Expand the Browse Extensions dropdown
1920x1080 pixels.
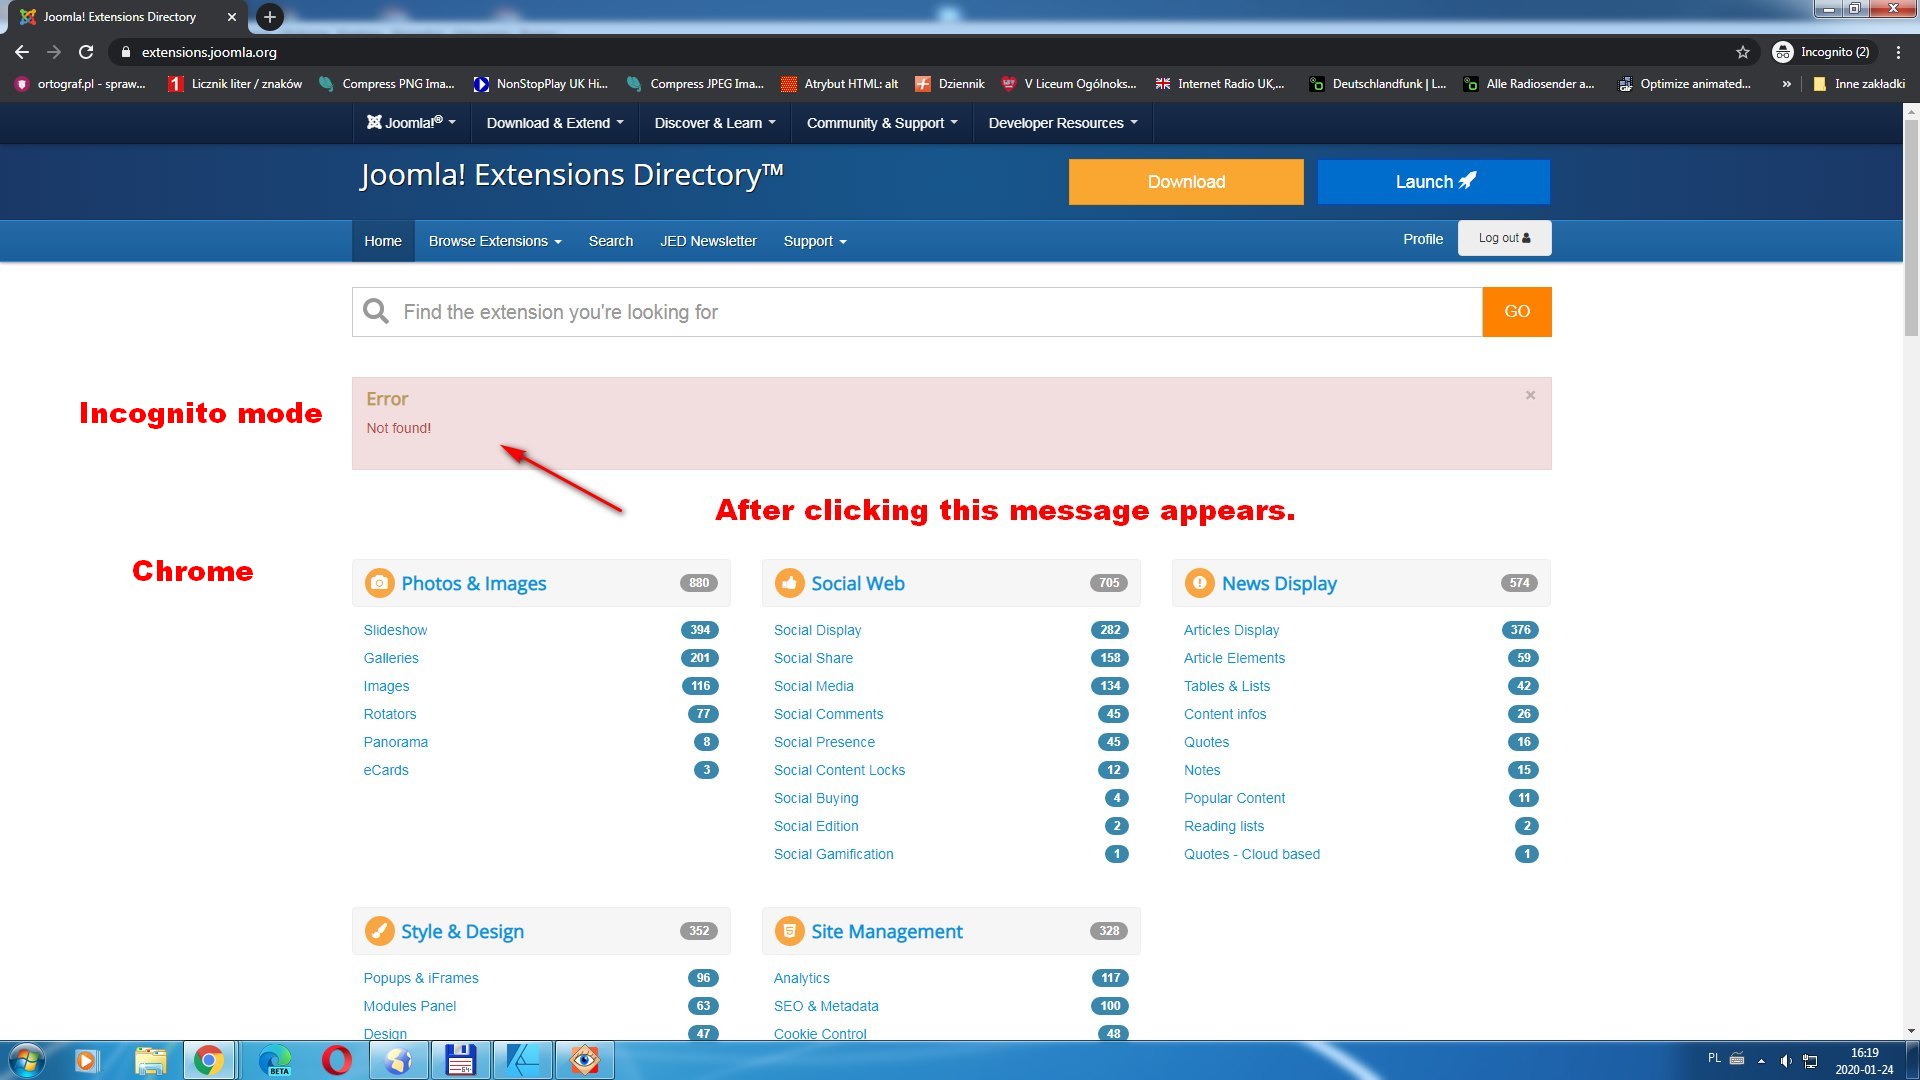pos(494,240)
